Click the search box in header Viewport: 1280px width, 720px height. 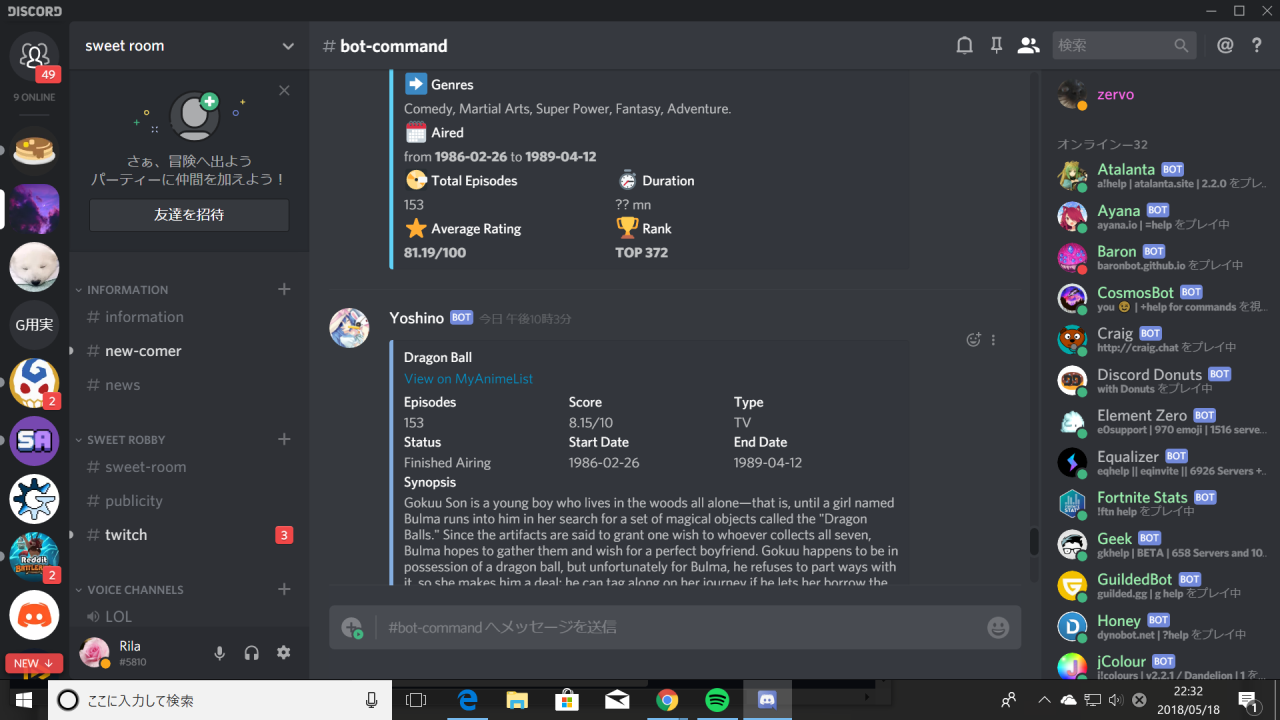(1124, 45)
